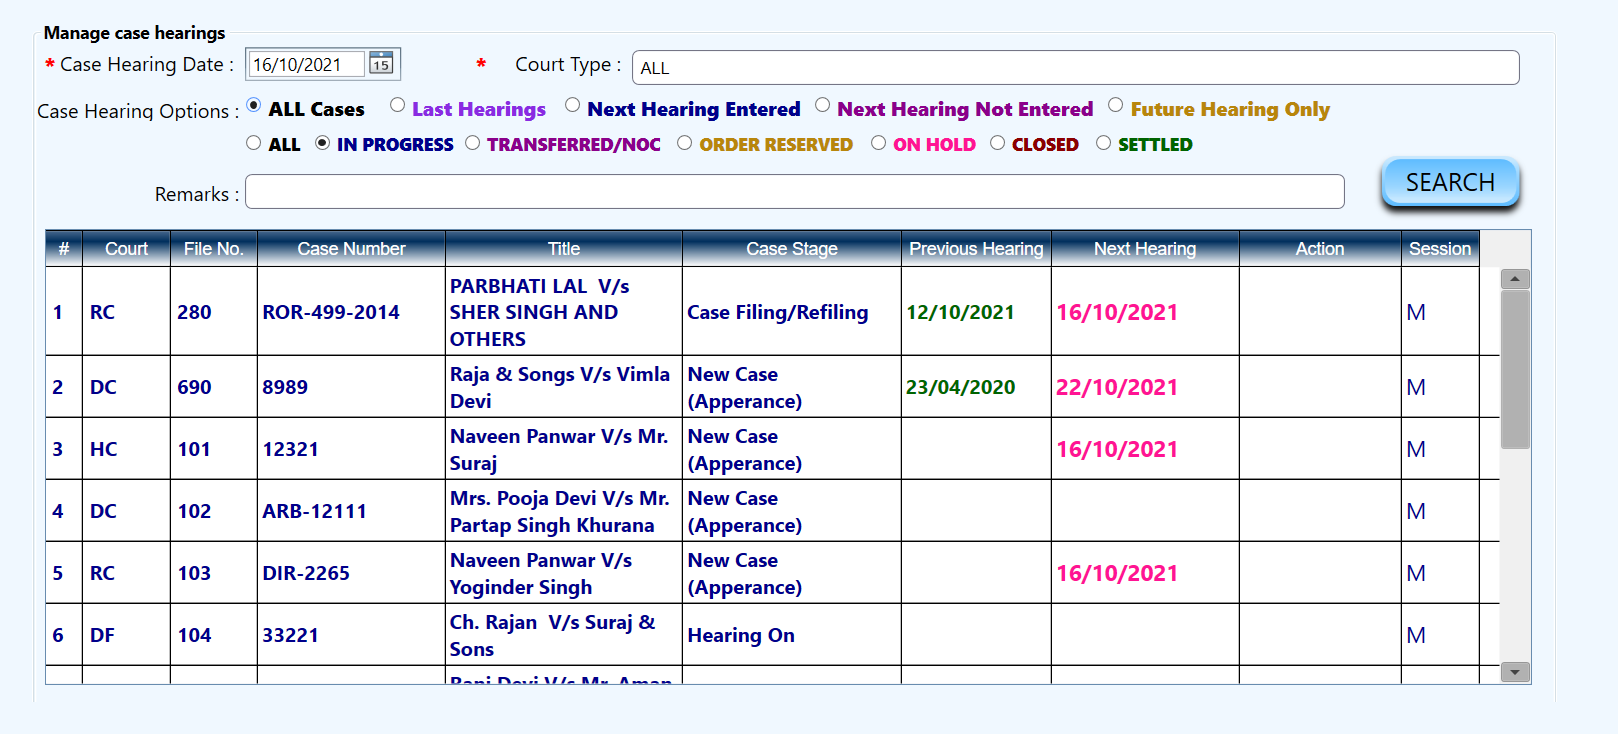Open case ROR-499-2014
The width and height of the screenshot is (1618, 734).
pyautogui.click(x=331, y=312)
